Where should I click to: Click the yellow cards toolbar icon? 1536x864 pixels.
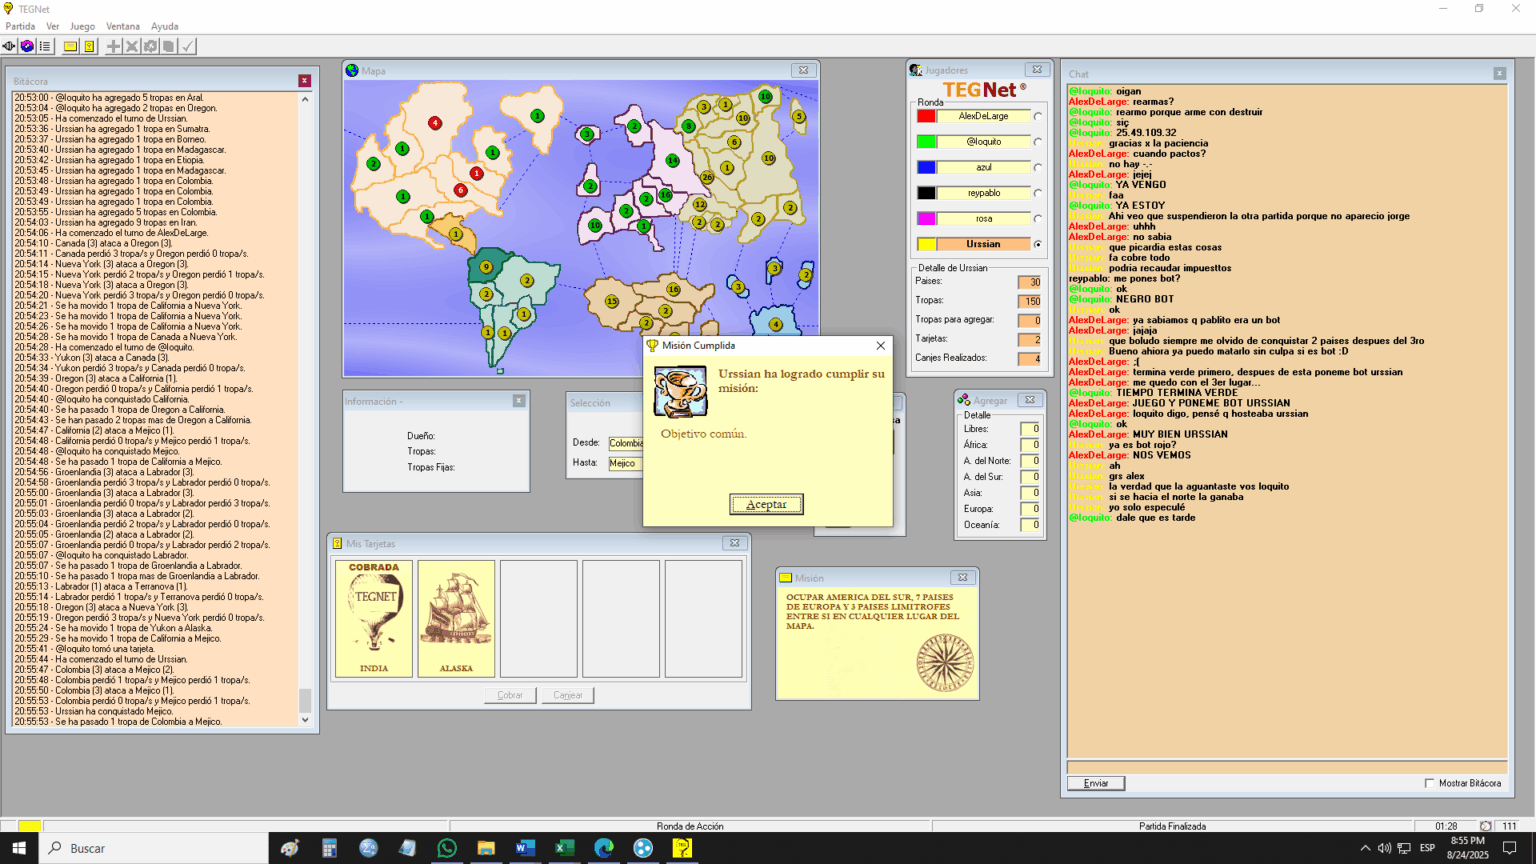89,46
